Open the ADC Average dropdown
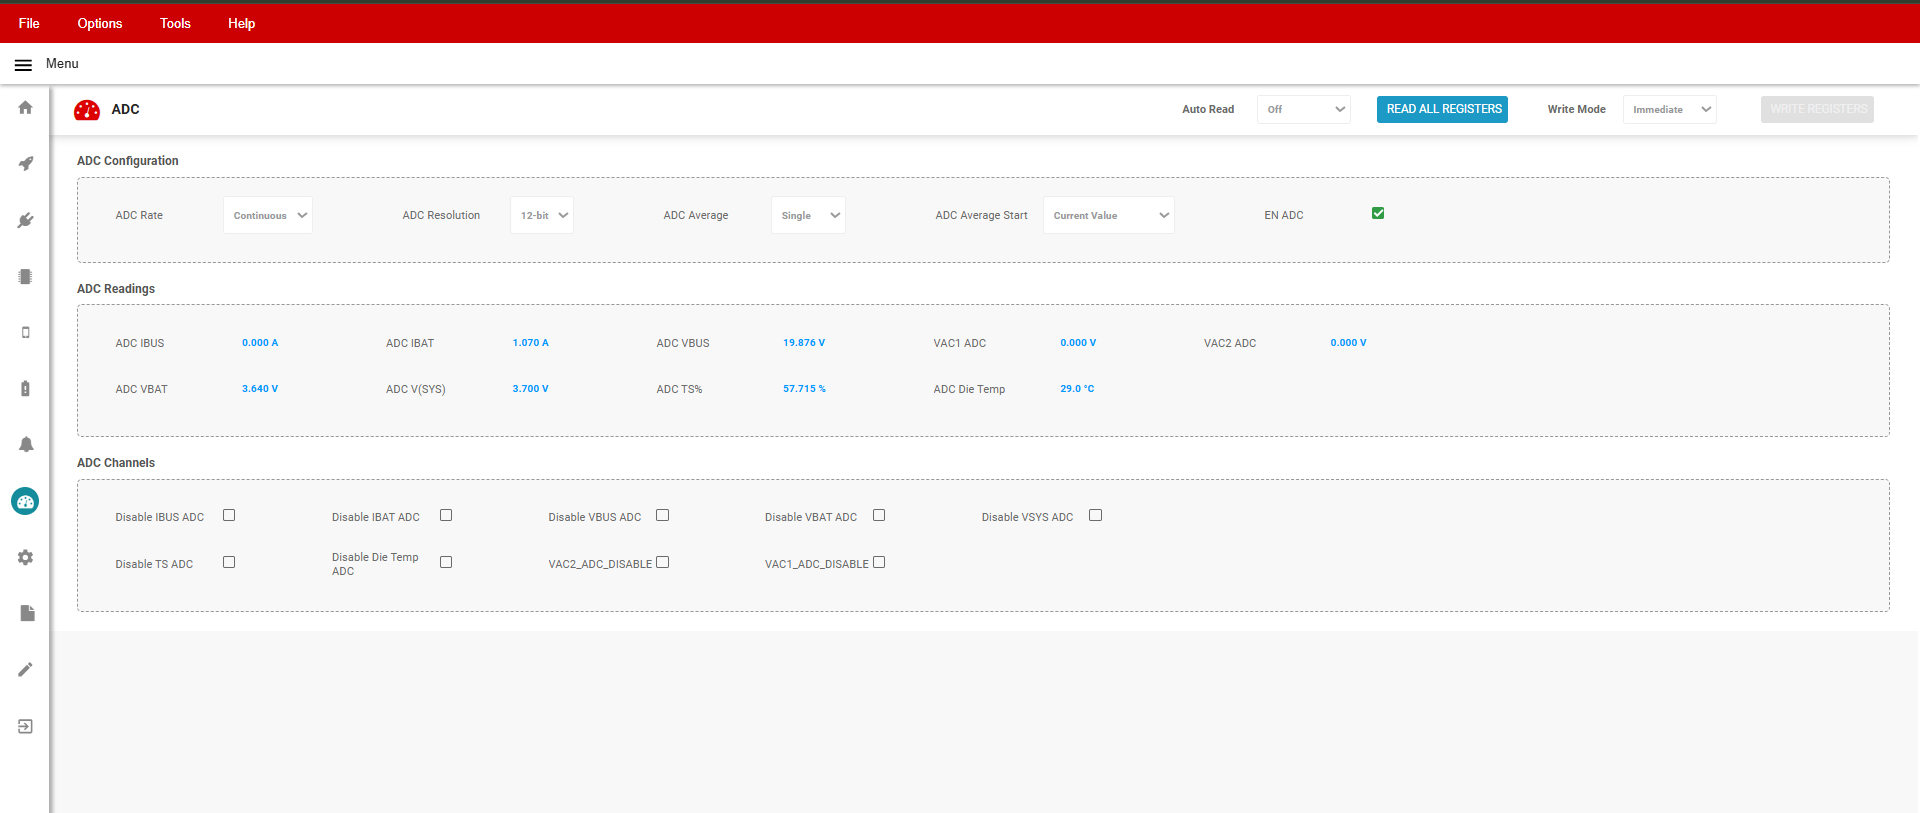Viewport: 1920px width, 813px height. click(808, 215)
